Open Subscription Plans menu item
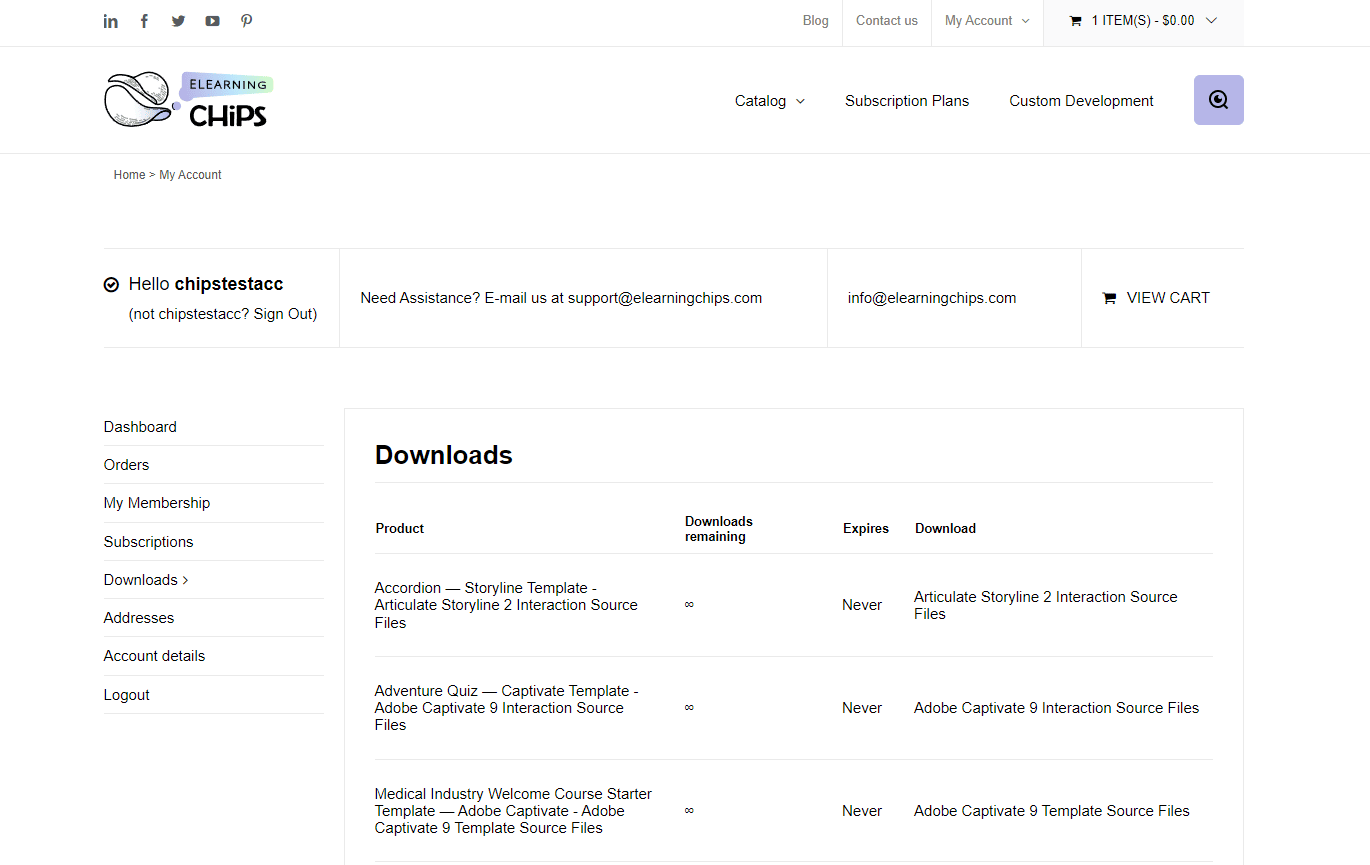 906,101
